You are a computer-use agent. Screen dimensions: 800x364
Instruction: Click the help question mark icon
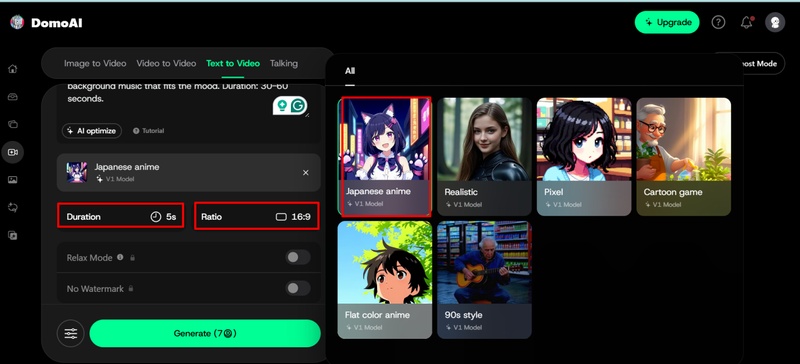(718, 22)
